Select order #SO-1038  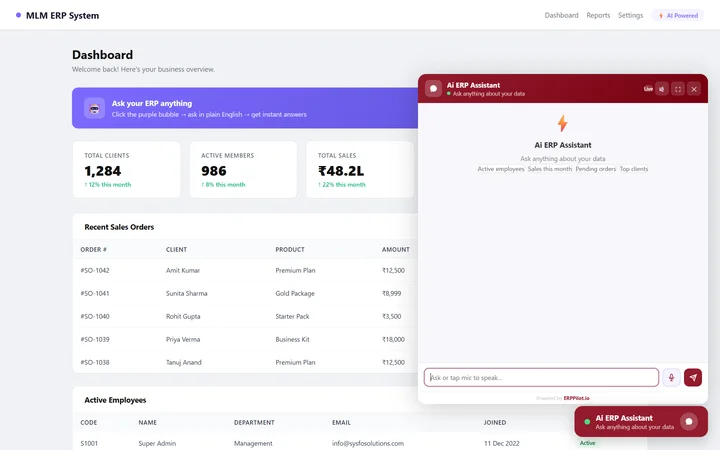[95, 362]
